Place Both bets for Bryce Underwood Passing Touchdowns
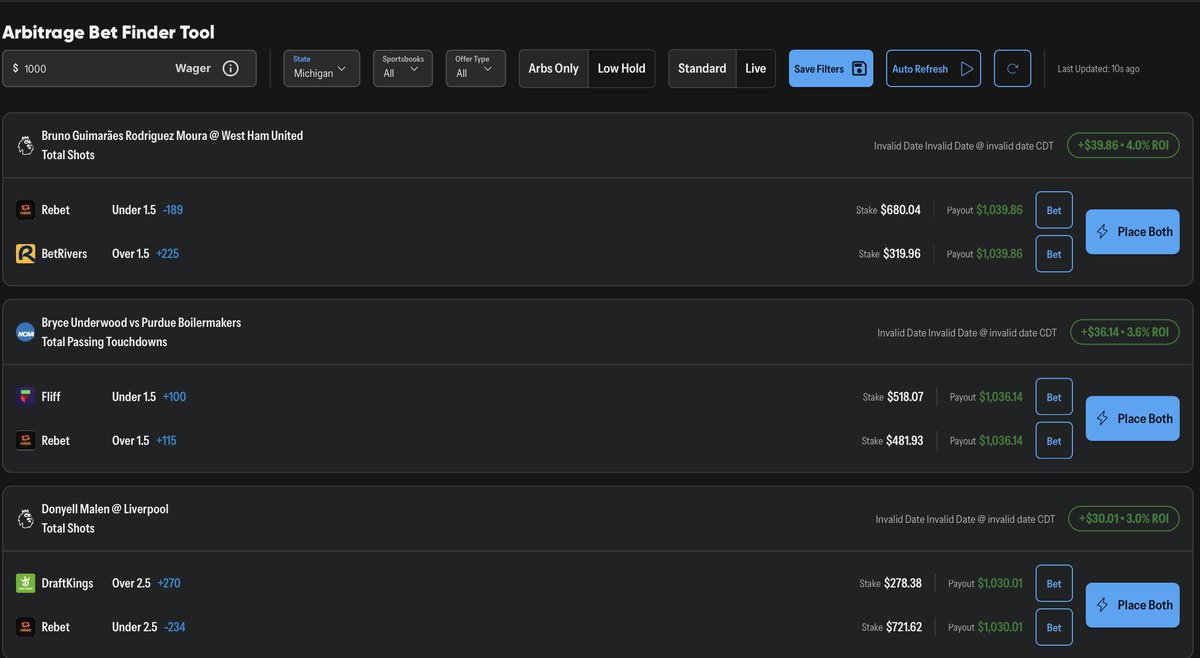This screenshot has height=658, width=1200. 1133,419
